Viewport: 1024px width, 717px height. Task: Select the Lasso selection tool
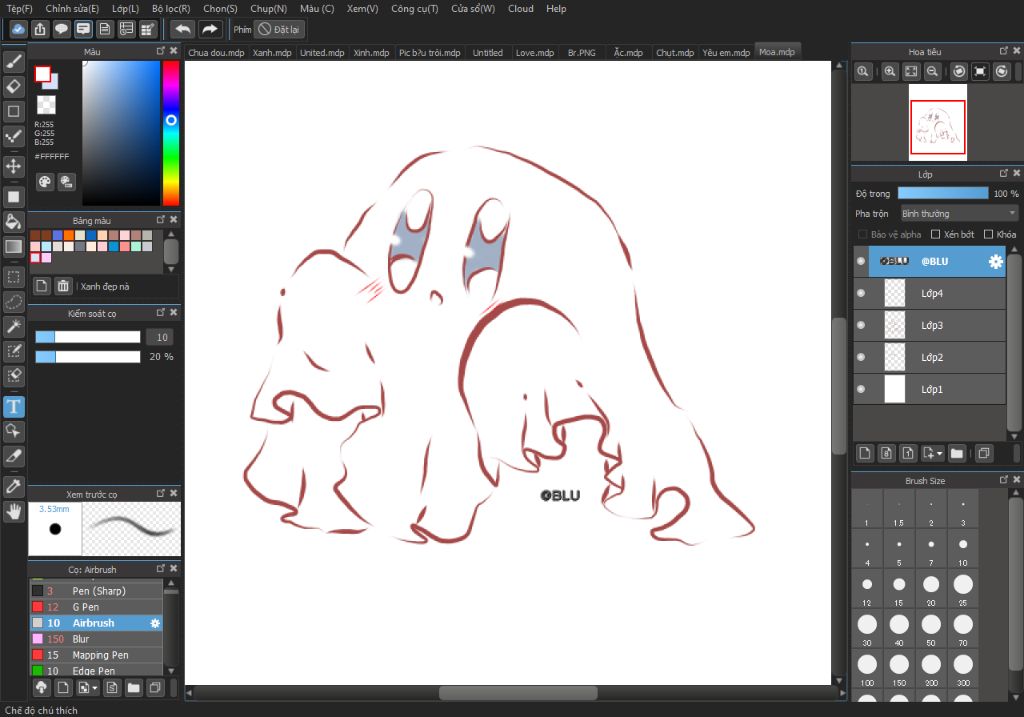pos(13,302)
